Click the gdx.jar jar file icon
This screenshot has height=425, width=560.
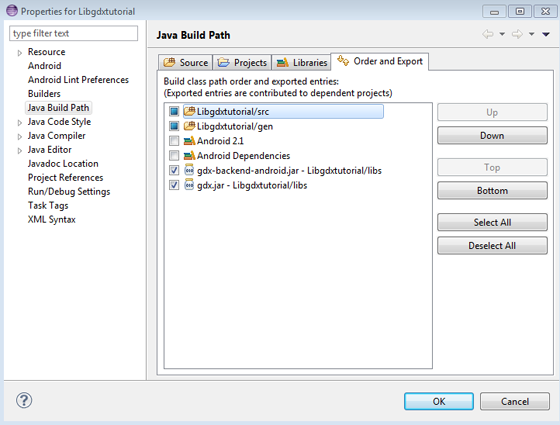pos(189,185)
